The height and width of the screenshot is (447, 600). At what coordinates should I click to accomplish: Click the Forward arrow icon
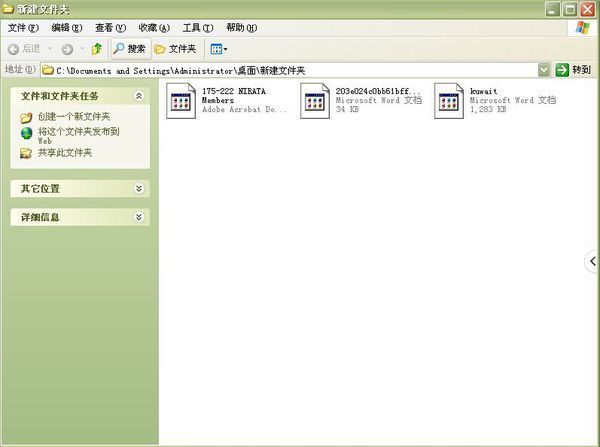coord(67,49)
